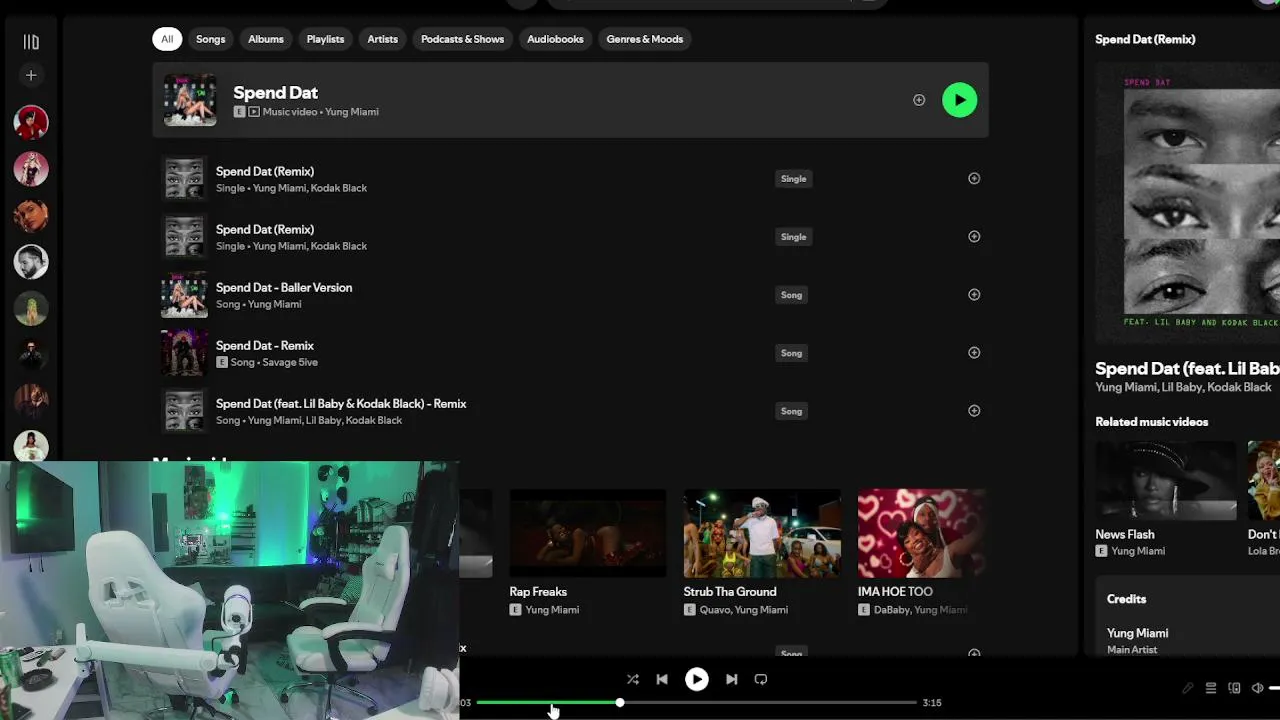Open the sidebar avatar with the pink background
Image resolution: width=1280 pixels, height=720 pixels.
click(31, 169)
